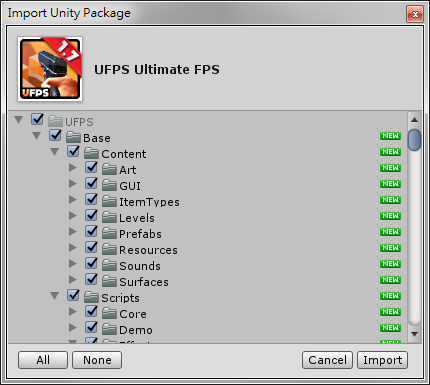Image resolution: width=430 pixels, height=385 pixels.
Task: Click the NEW badge on Scripts row
Action: (390, 296)
